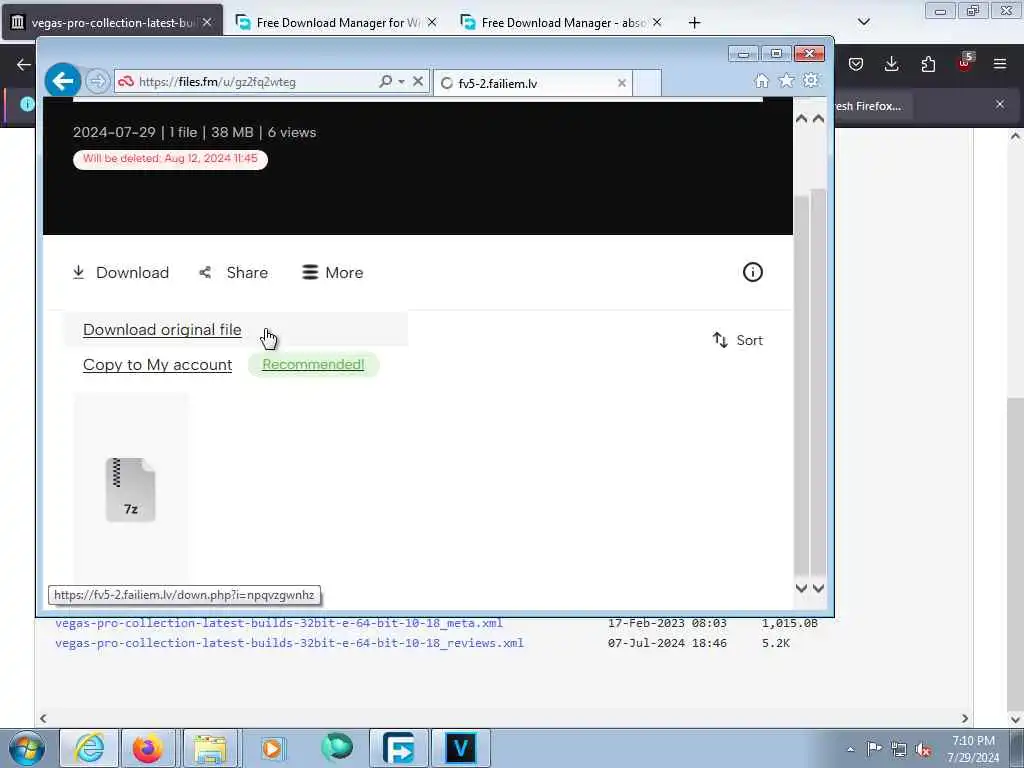Open Internet Explorer tools gear
The height and width of the screenshot is (768, 1024).
[811, 80]
